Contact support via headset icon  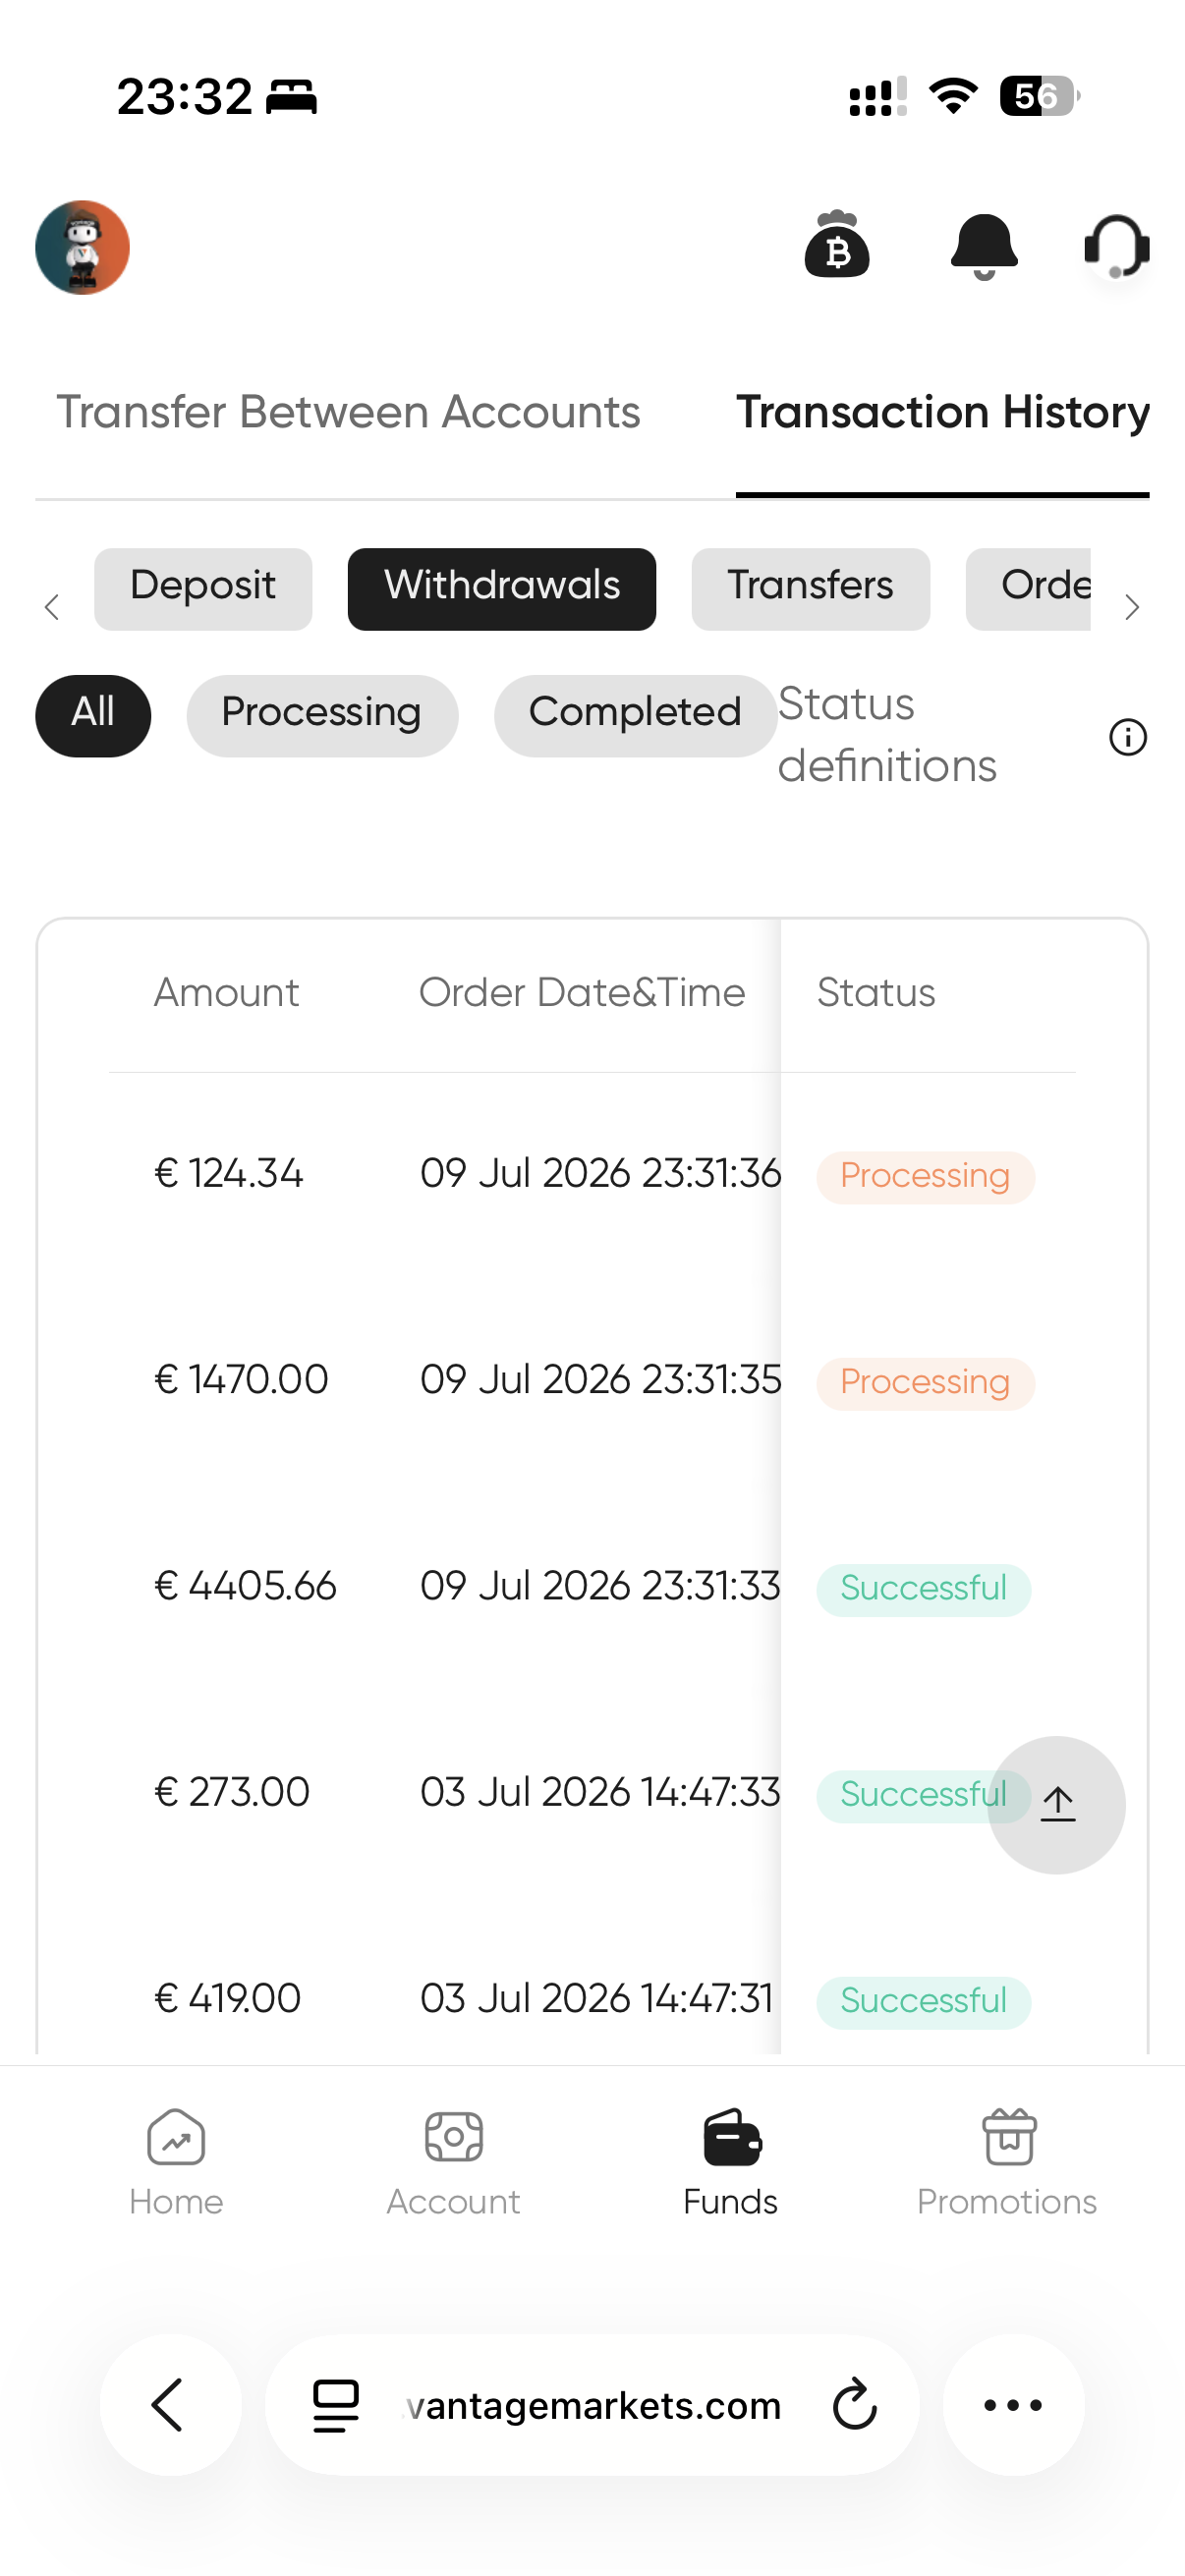(x=1117, y=246)
